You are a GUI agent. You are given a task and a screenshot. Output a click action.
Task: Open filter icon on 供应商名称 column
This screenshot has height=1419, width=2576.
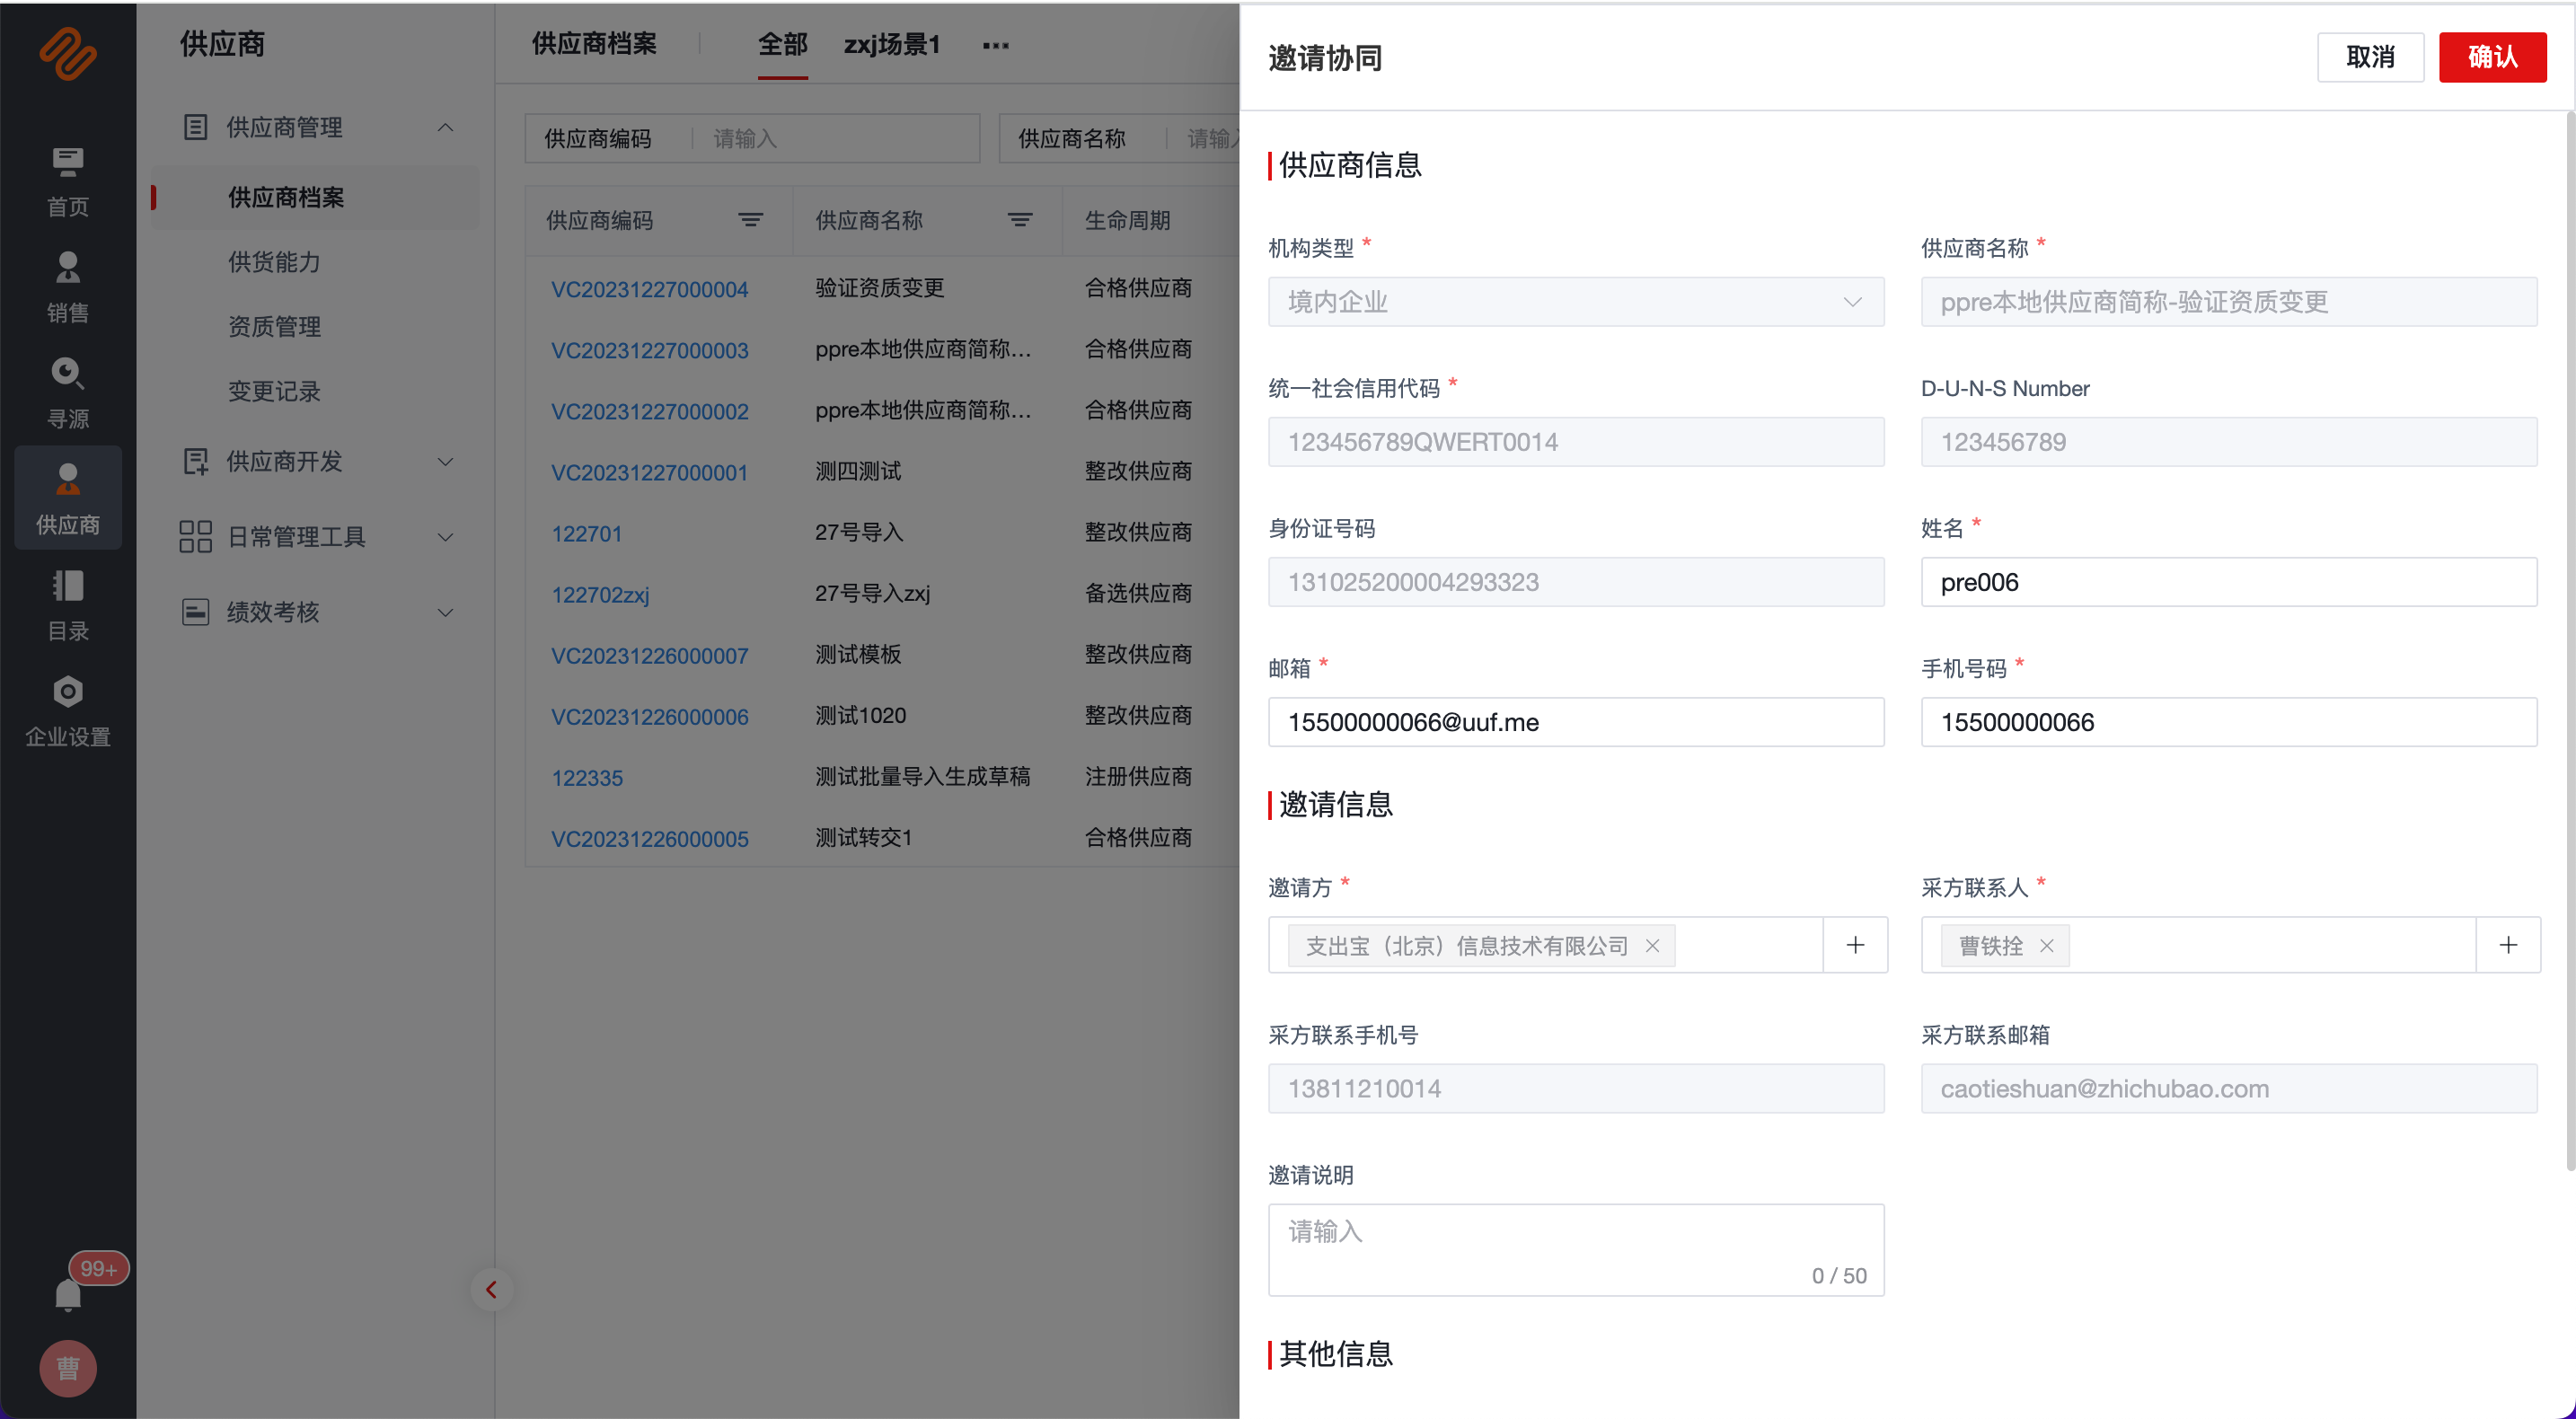click(x=1020, y=220)
